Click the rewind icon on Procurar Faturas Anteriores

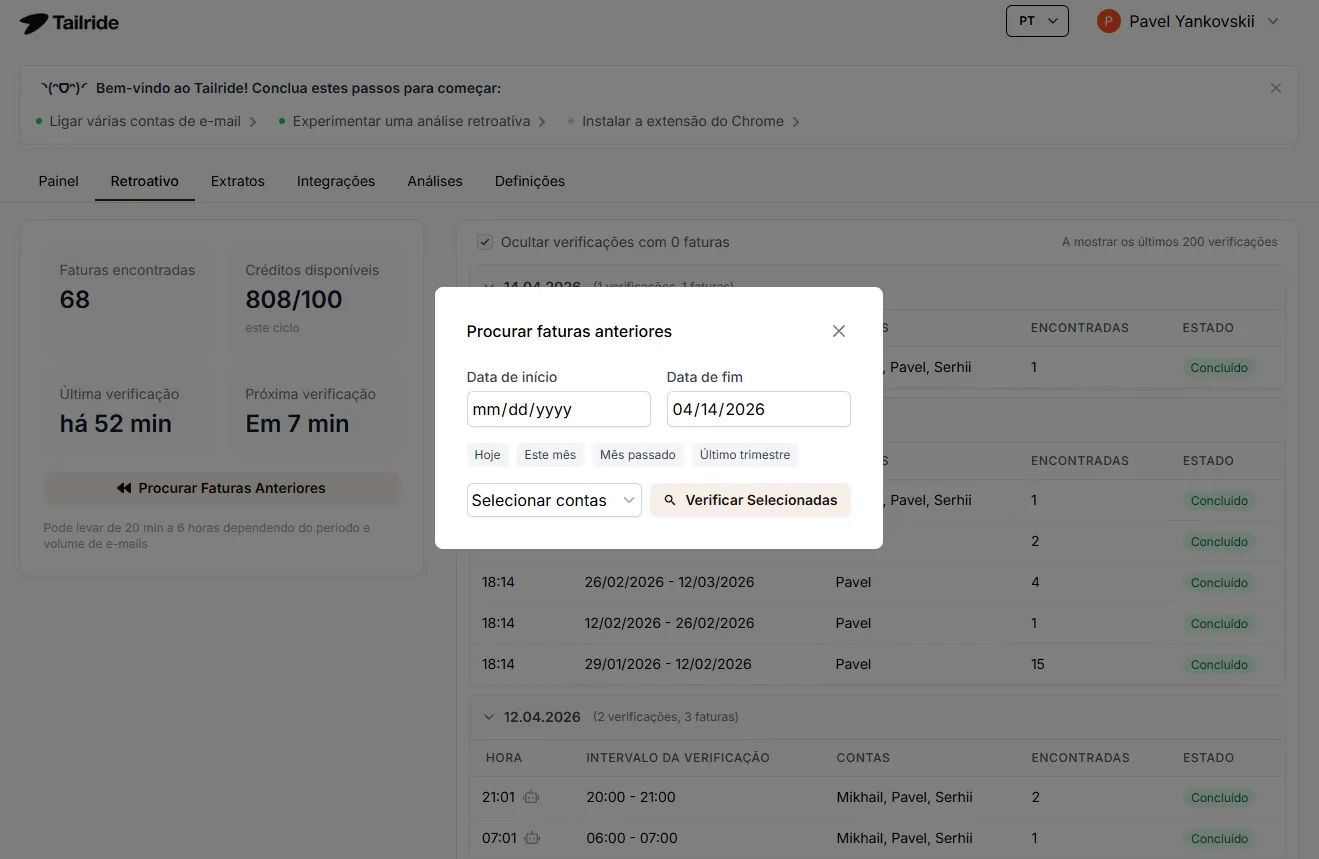click(124, 488)
